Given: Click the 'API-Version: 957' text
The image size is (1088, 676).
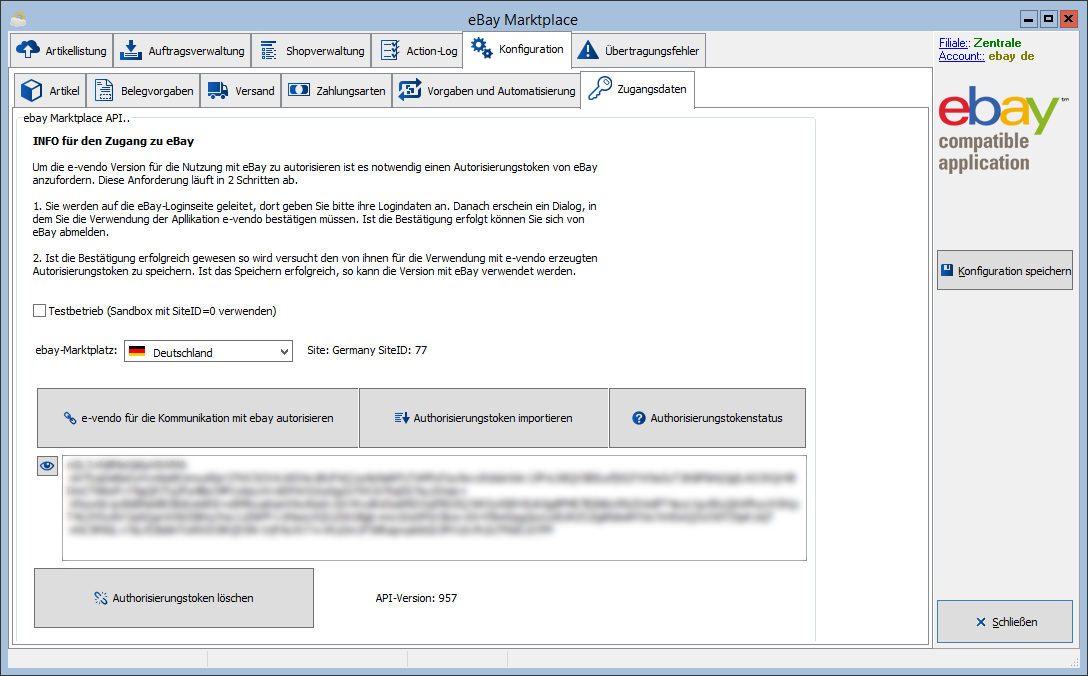Looking at the screenshot, I should point(416,598).
